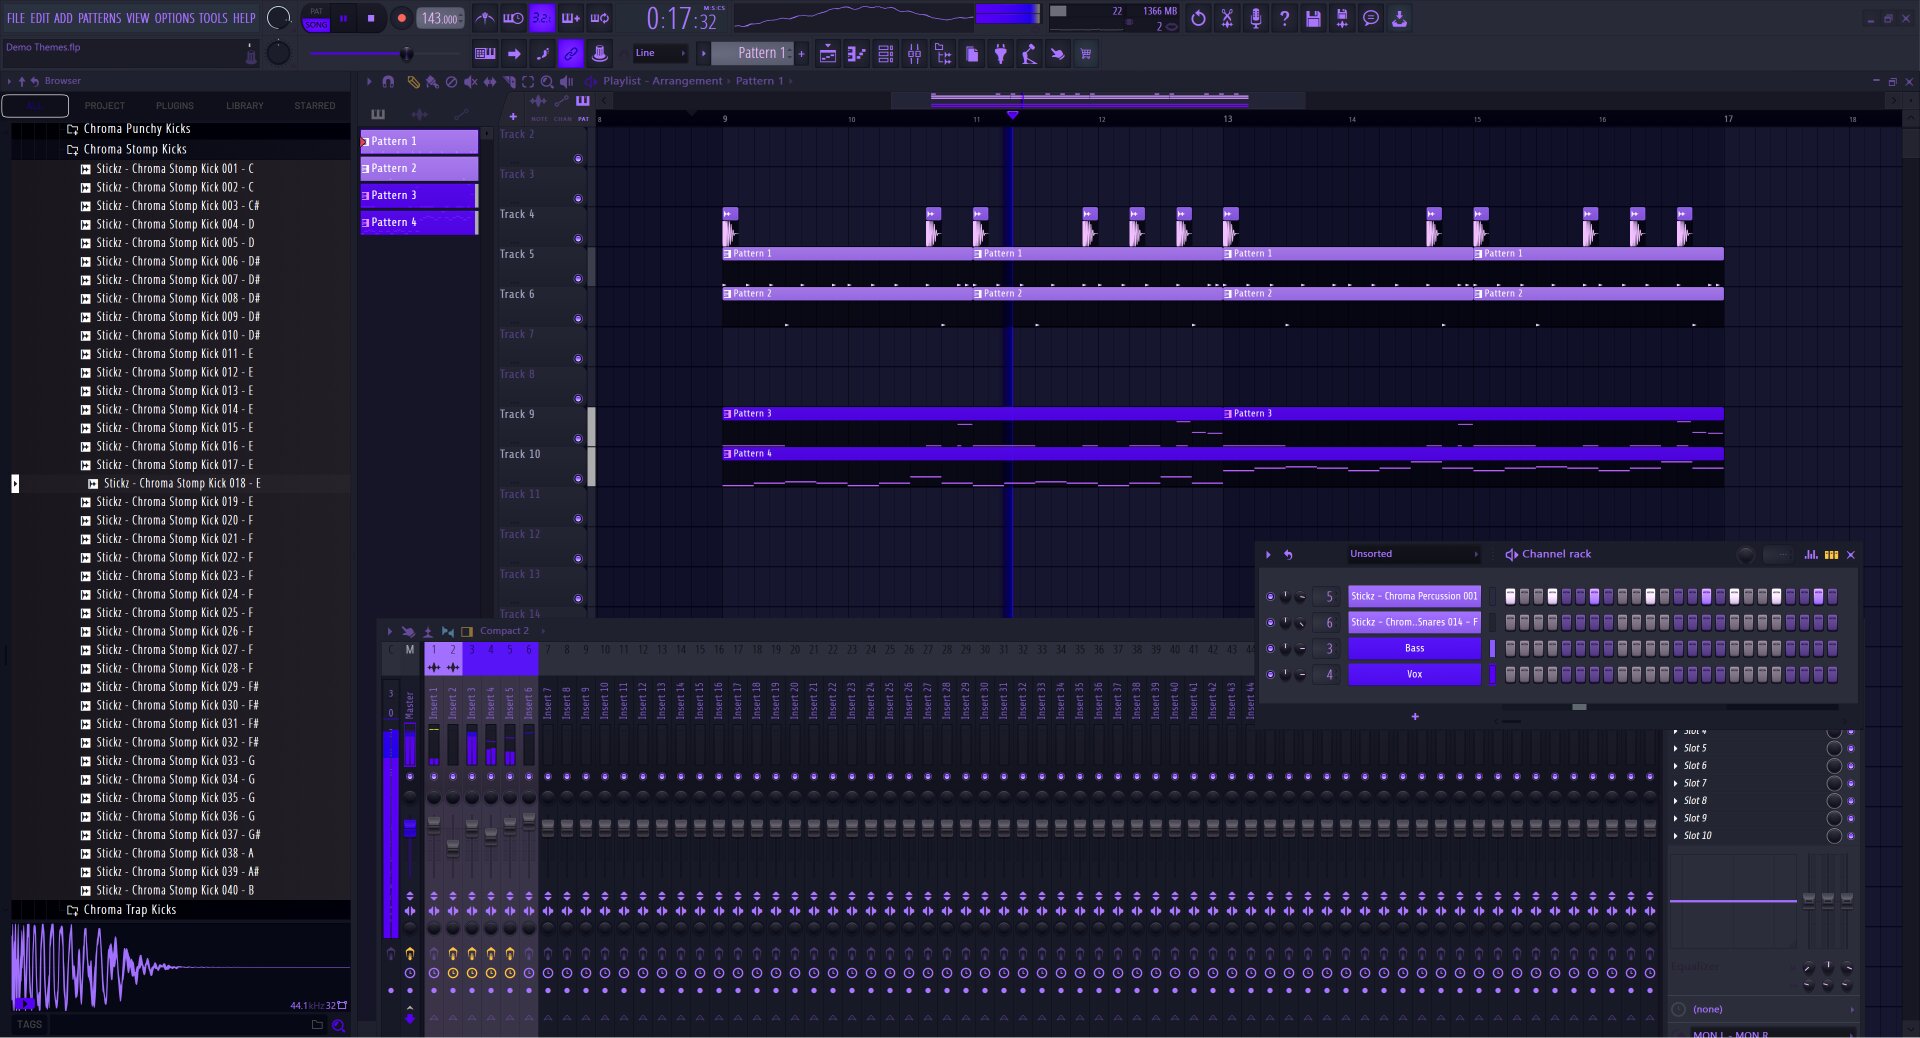Open the content shop cart icon
Screen dimensions: 1920x1038
pyautogui.click(x=1086, y=54)
